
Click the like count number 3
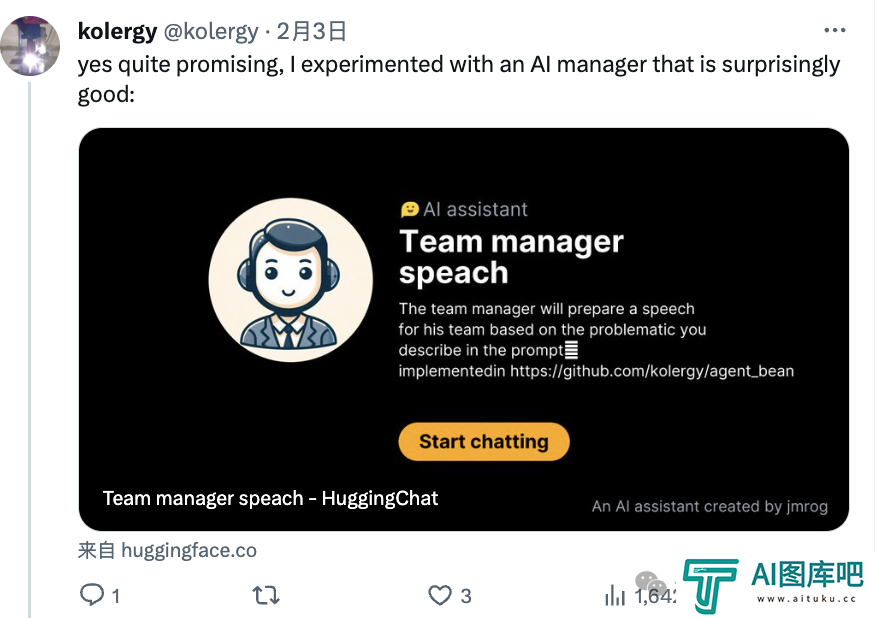[x=466, y=596]
